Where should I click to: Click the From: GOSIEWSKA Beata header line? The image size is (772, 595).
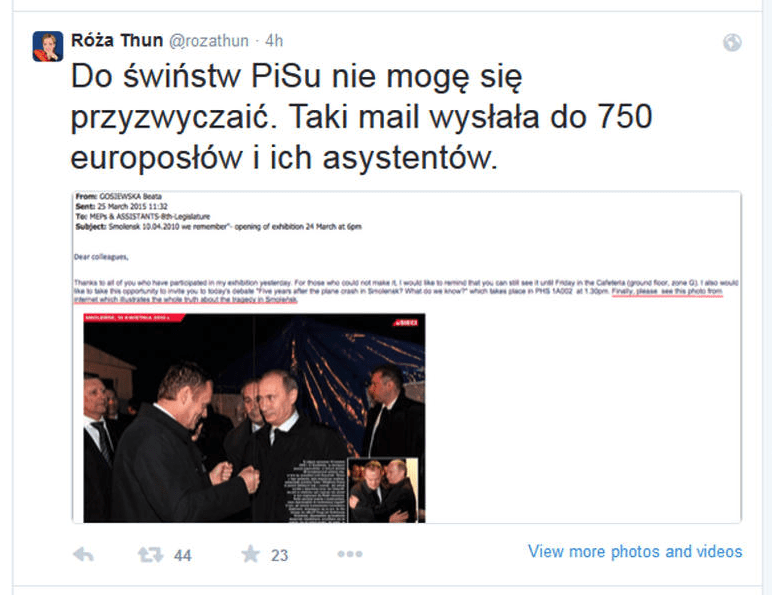[x=118, y=196]
